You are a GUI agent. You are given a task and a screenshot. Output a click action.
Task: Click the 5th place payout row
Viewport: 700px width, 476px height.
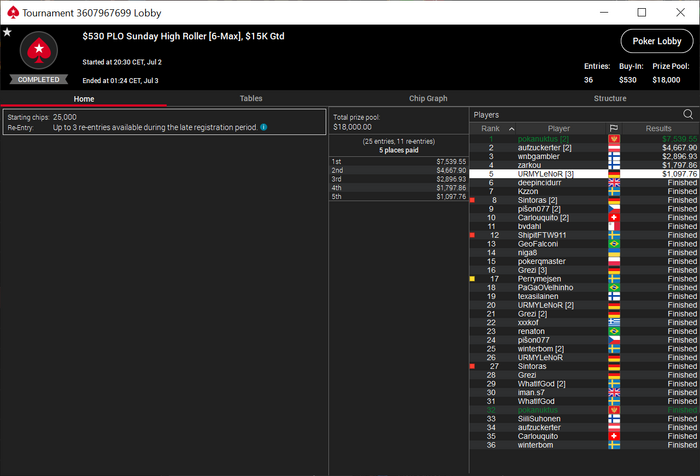coord(398,196)
